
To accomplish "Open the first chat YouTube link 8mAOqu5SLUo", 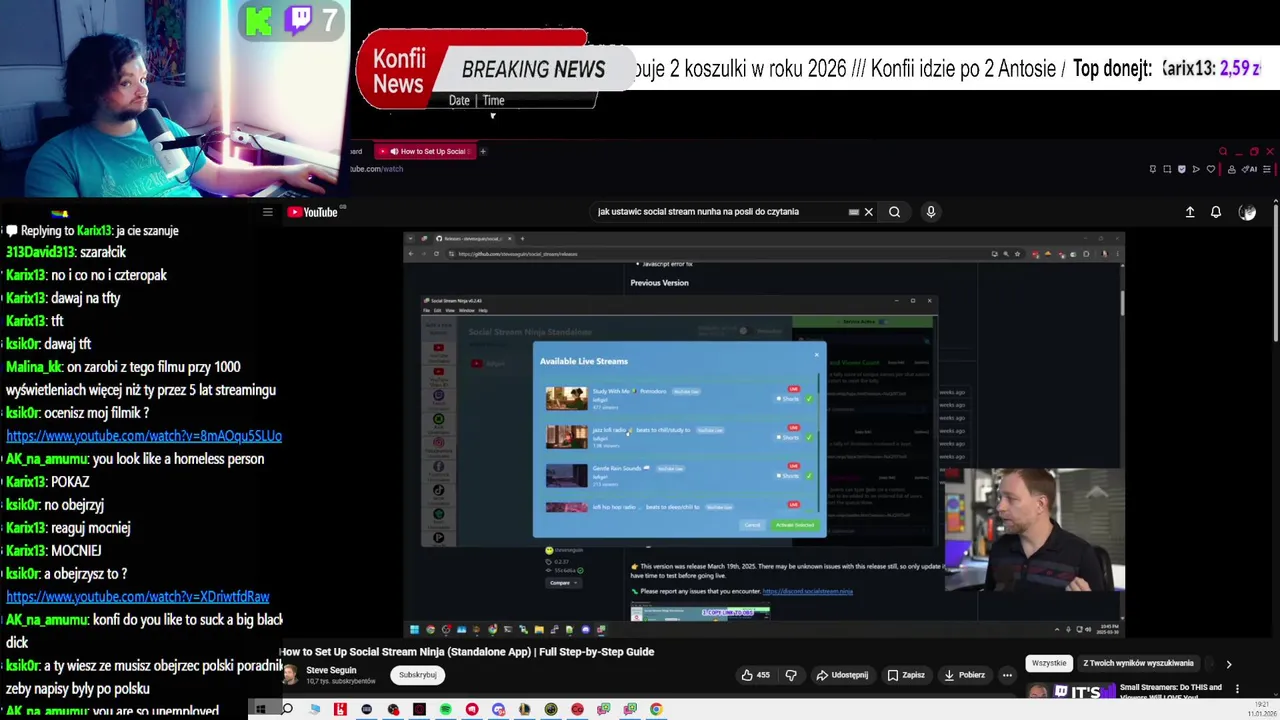I will (x=144, y=436).
